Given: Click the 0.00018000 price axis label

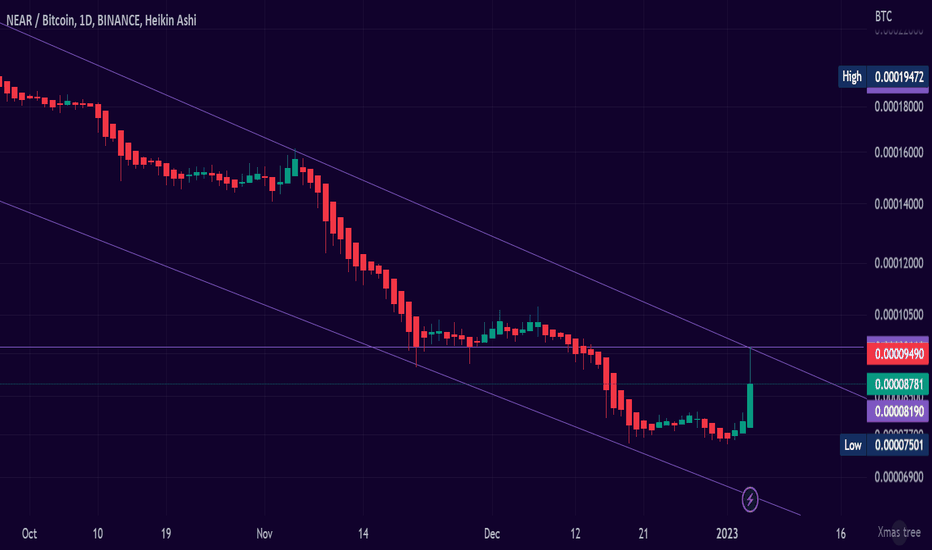Looking at the screenshot, I should [x=899, y=107].
